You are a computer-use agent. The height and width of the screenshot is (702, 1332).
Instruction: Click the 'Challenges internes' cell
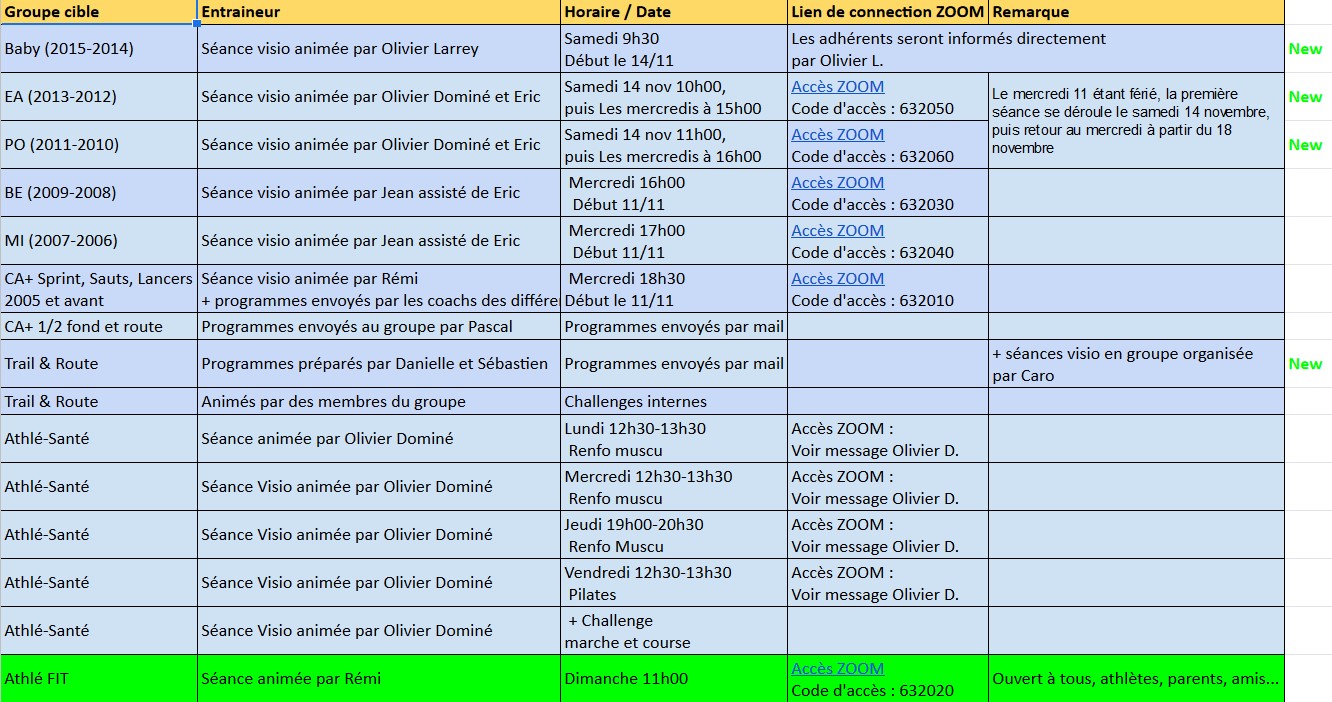[x=674, y=401]
